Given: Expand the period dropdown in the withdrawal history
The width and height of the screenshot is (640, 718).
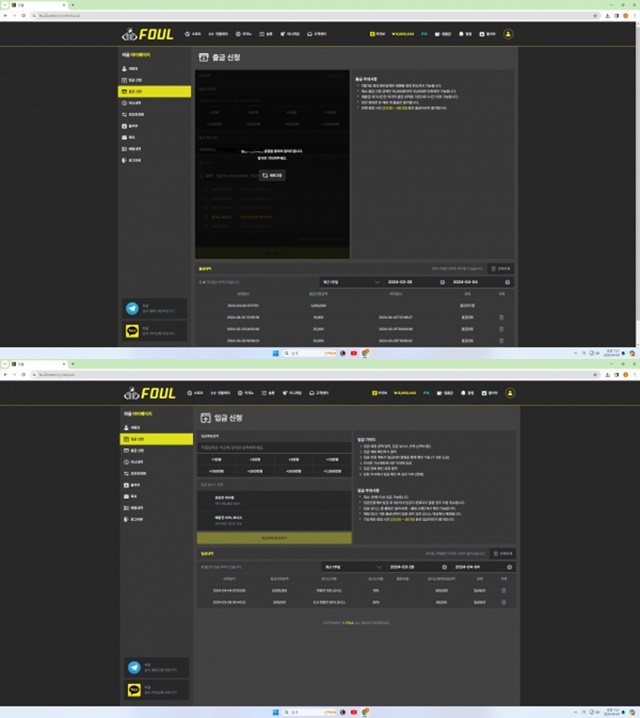Looking at the screenshot, I should point(350,282).
